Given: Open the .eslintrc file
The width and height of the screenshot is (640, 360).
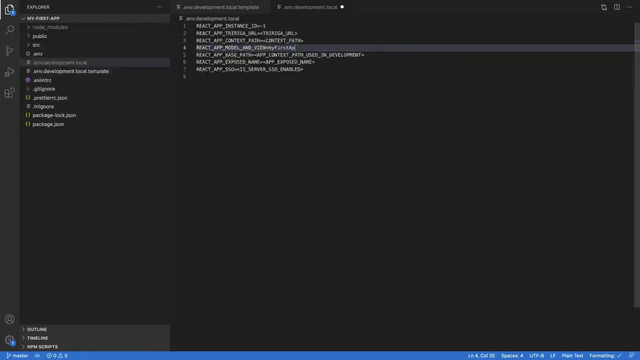Looking at the screenshot, I should 42,80.
